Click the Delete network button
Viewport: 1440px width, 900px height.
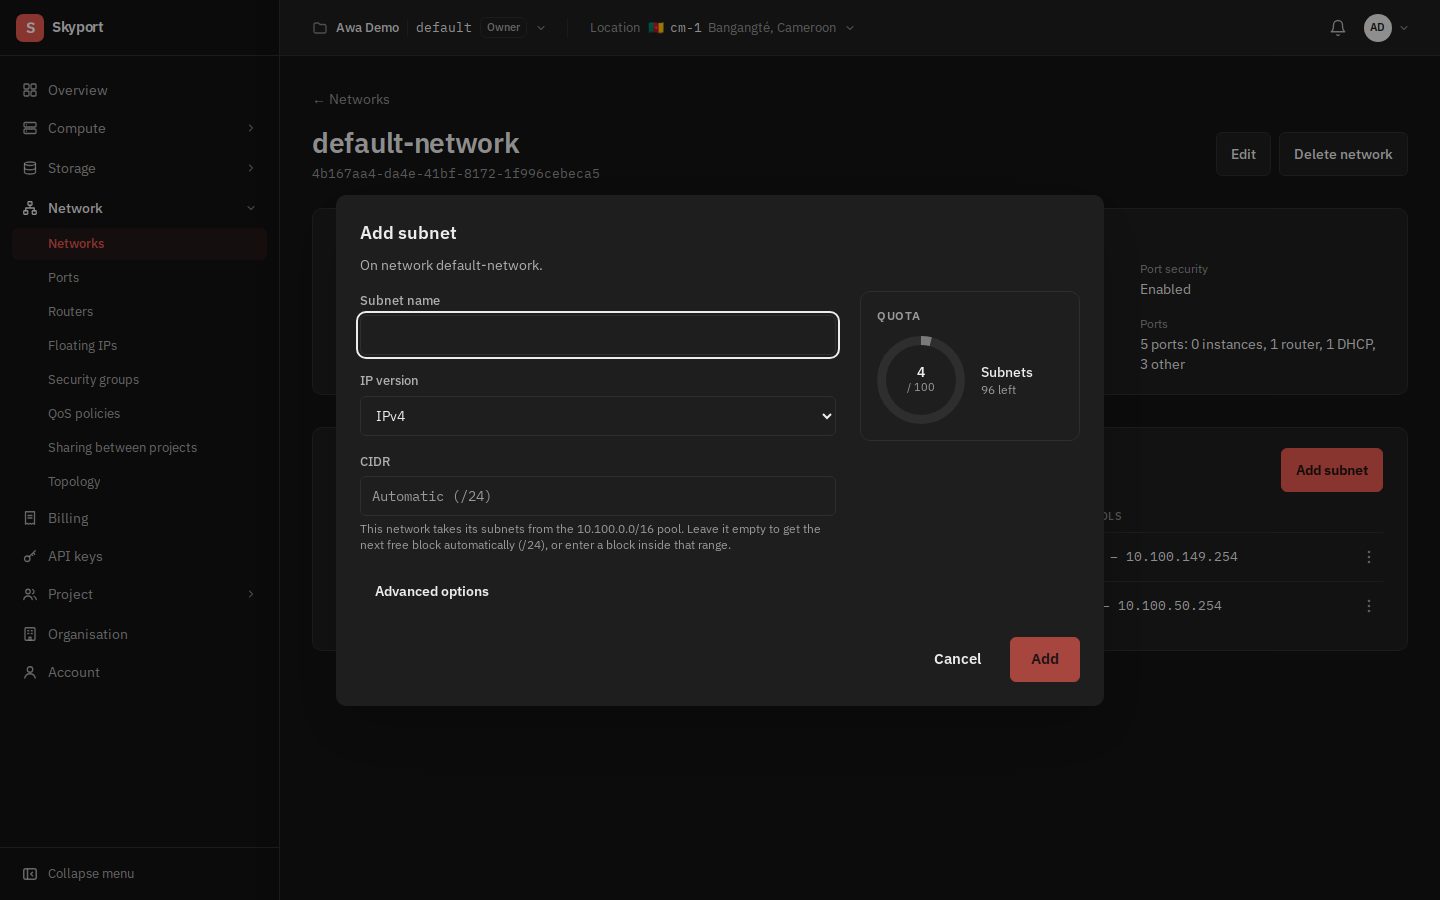click(x=1343, y=154)
